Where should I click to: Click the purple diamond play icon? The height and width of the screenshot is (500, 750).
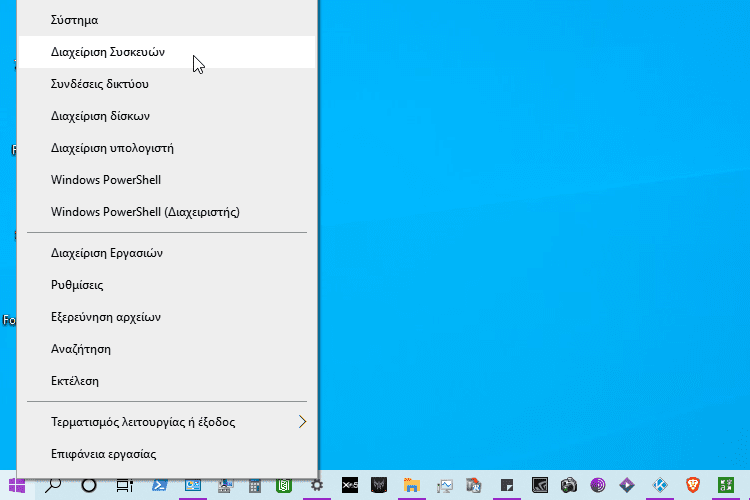click(627, 486)
